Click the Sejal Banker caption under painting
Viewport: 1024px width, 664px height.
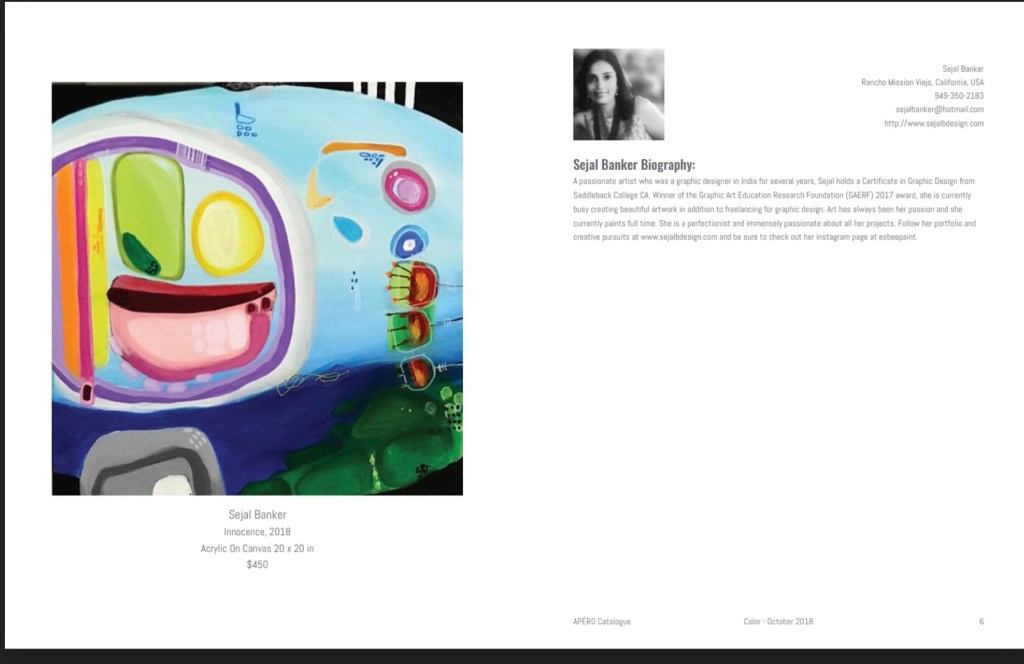(257, 515)
